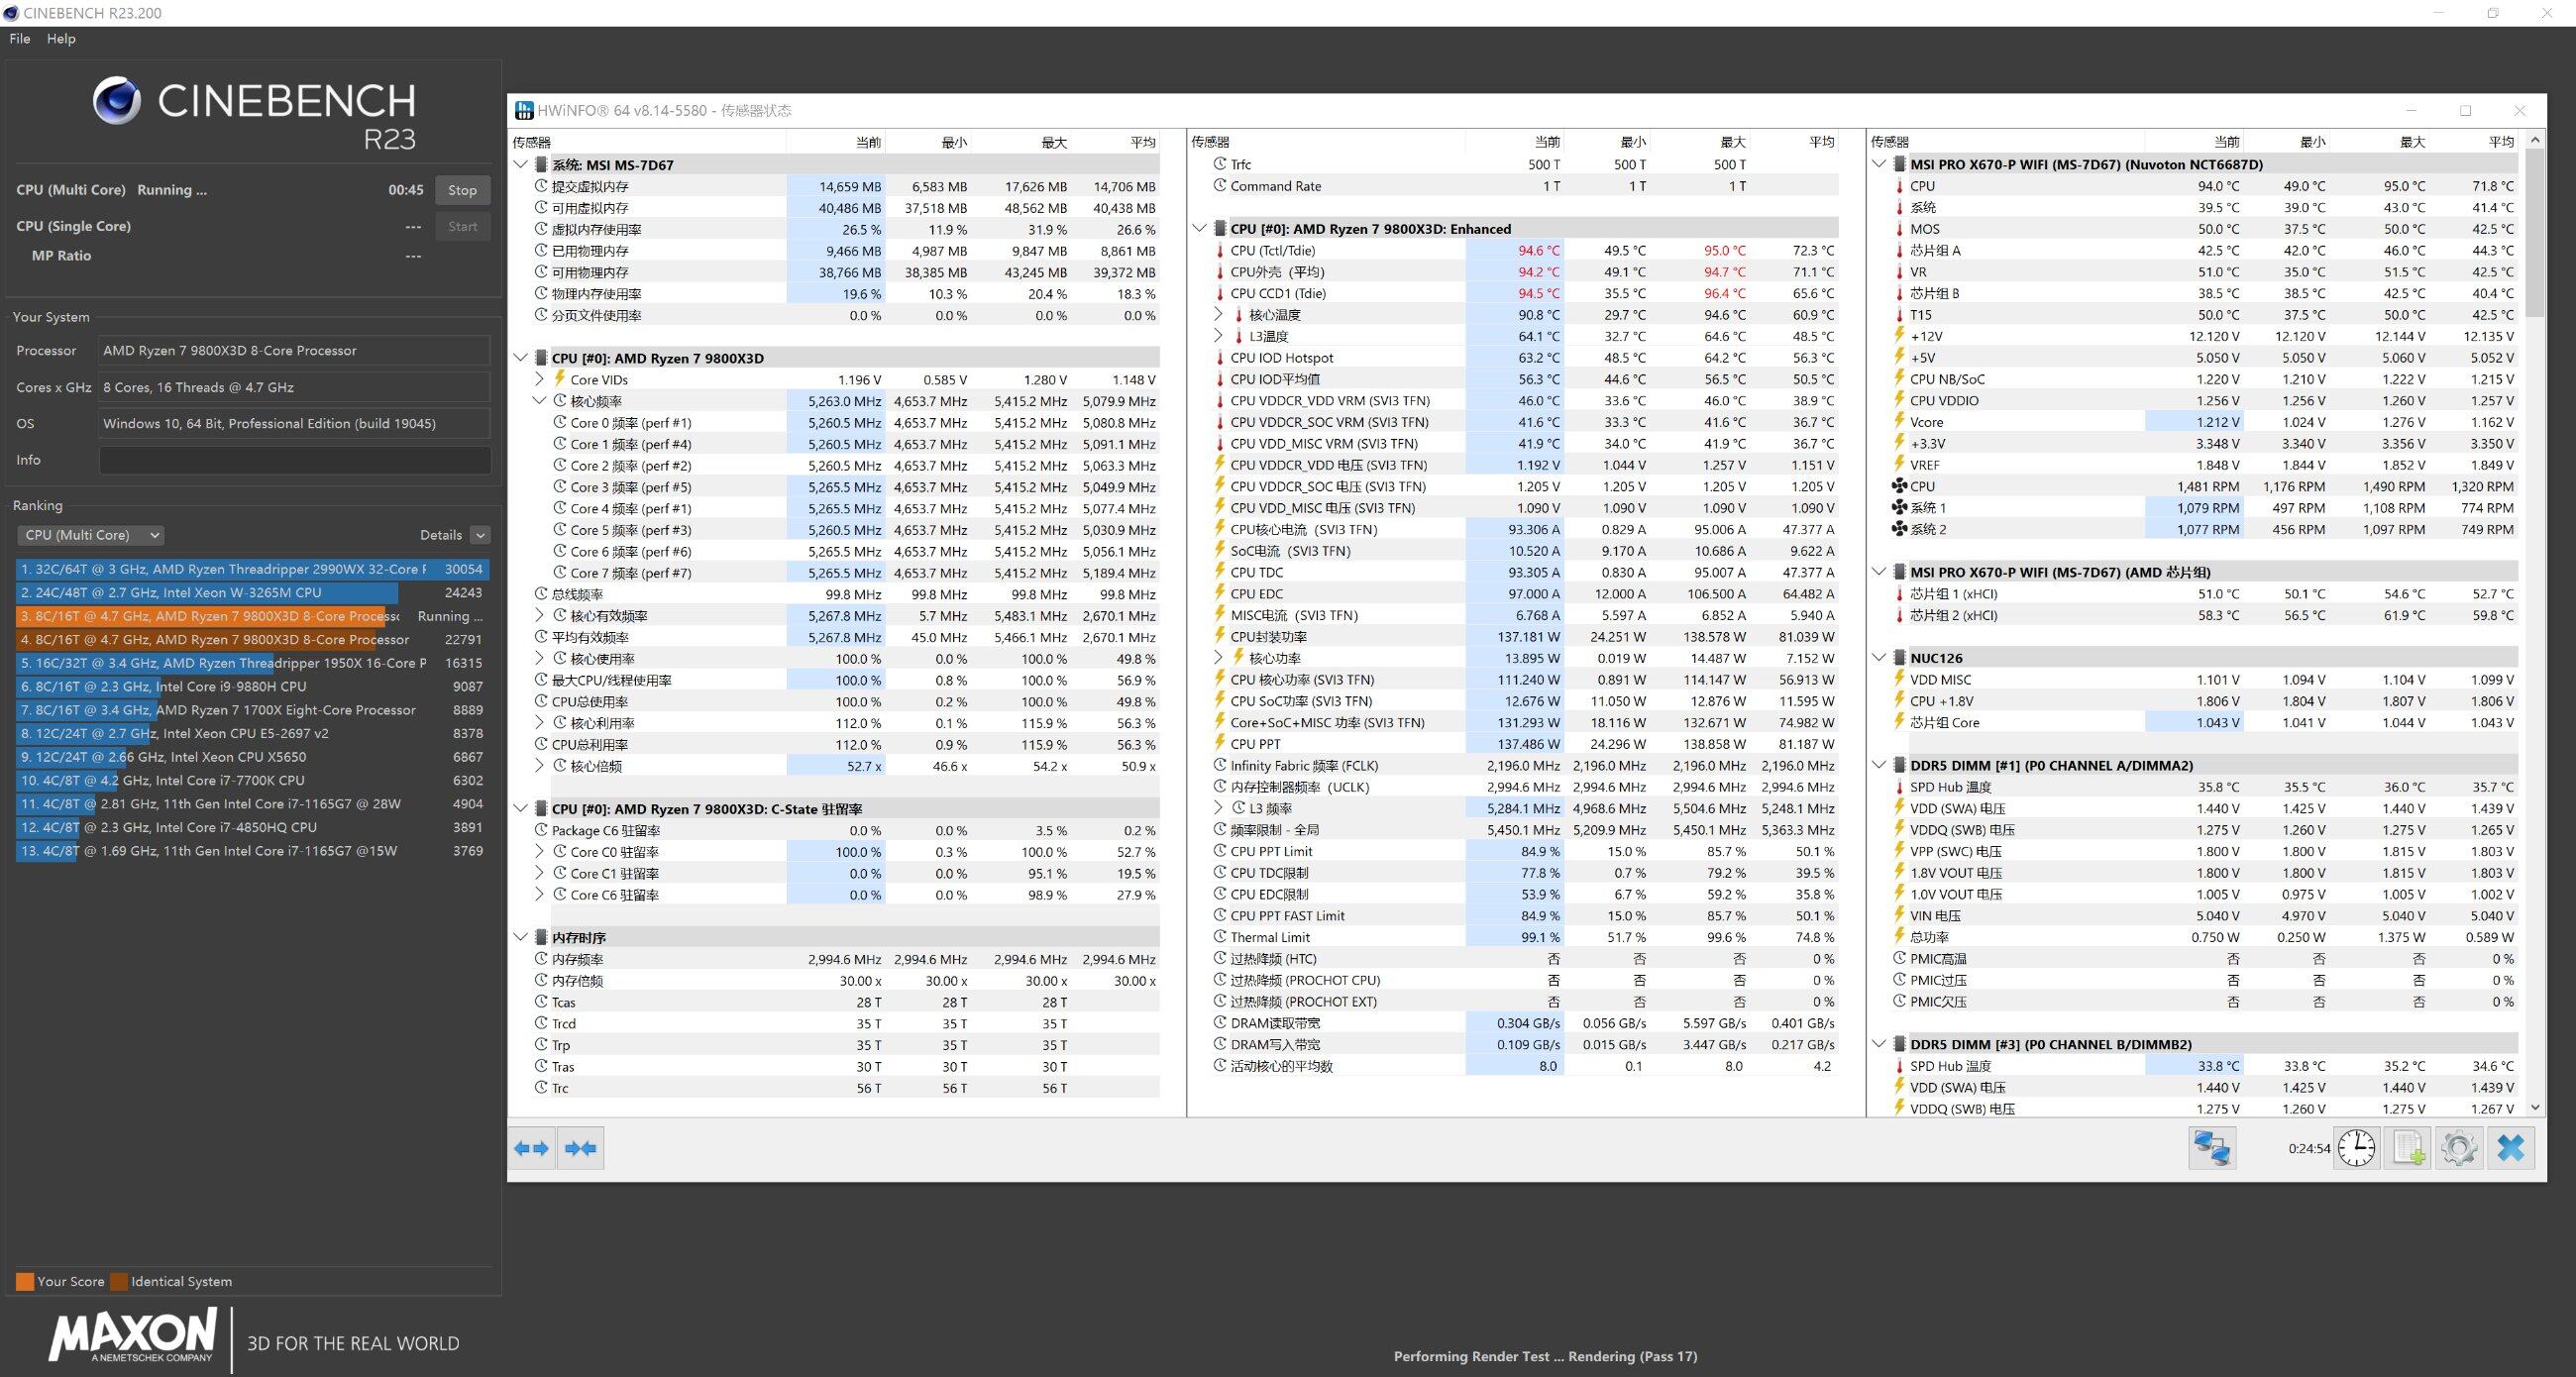
Task: Click the SPD Hub 温度 thermometer for DIMM #1
Action: (1899, 787)
